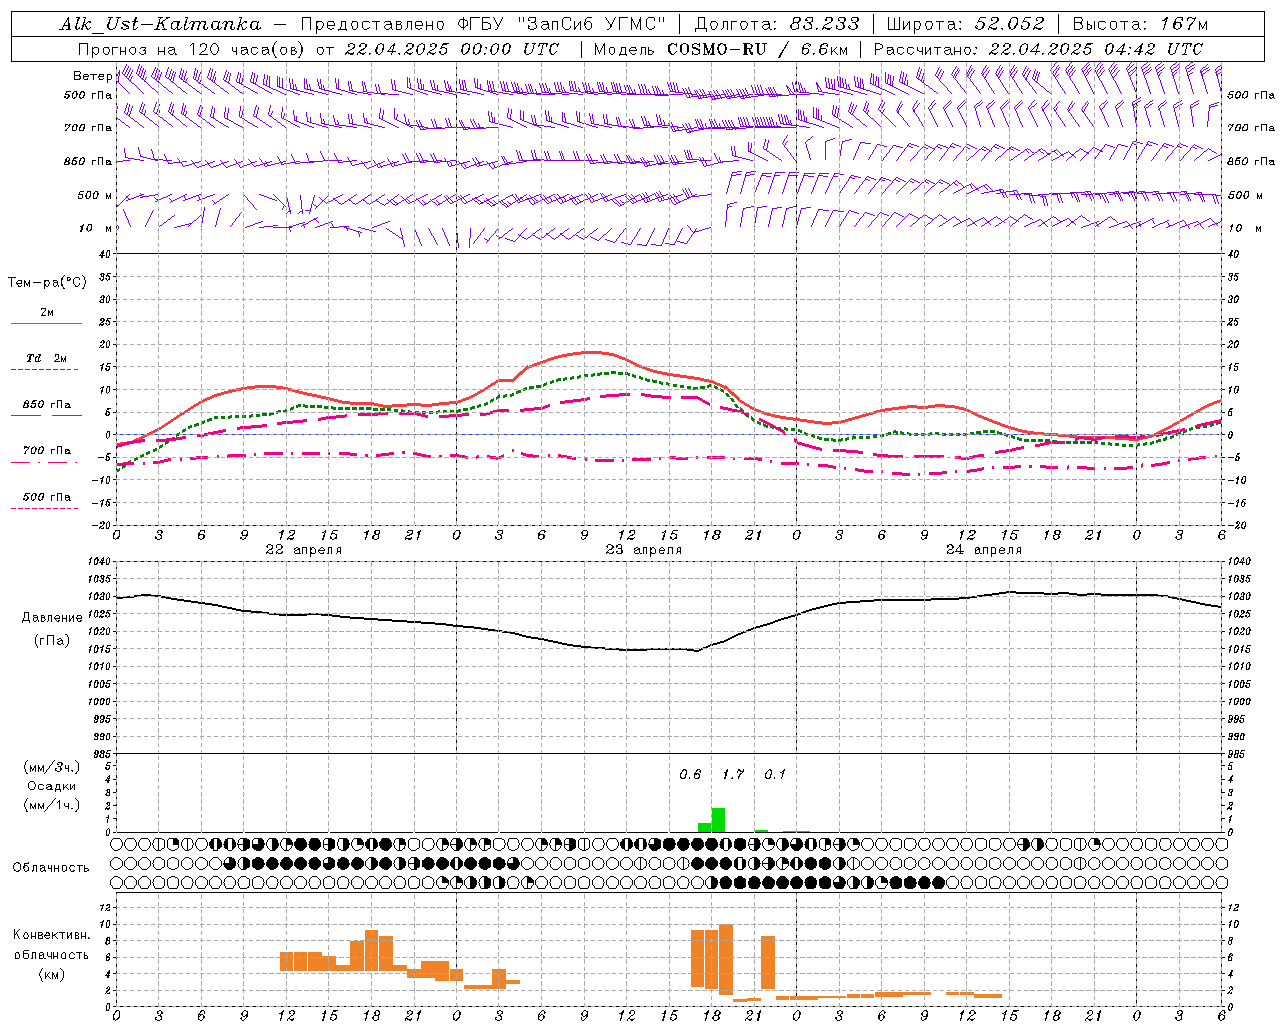Viewport: 1280px width, 1024px height.
Task: Click the 1.7 precipitation amount value
Action: click(733, 775)
